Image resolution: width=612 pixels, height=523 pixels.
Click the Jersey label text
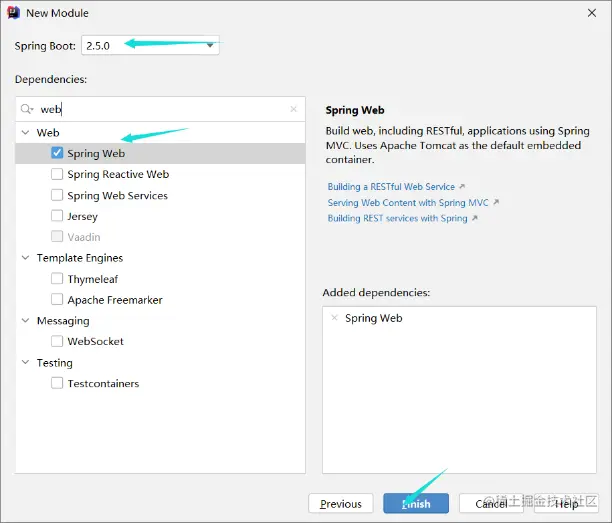pyautogui.click(x=82, y=216)
